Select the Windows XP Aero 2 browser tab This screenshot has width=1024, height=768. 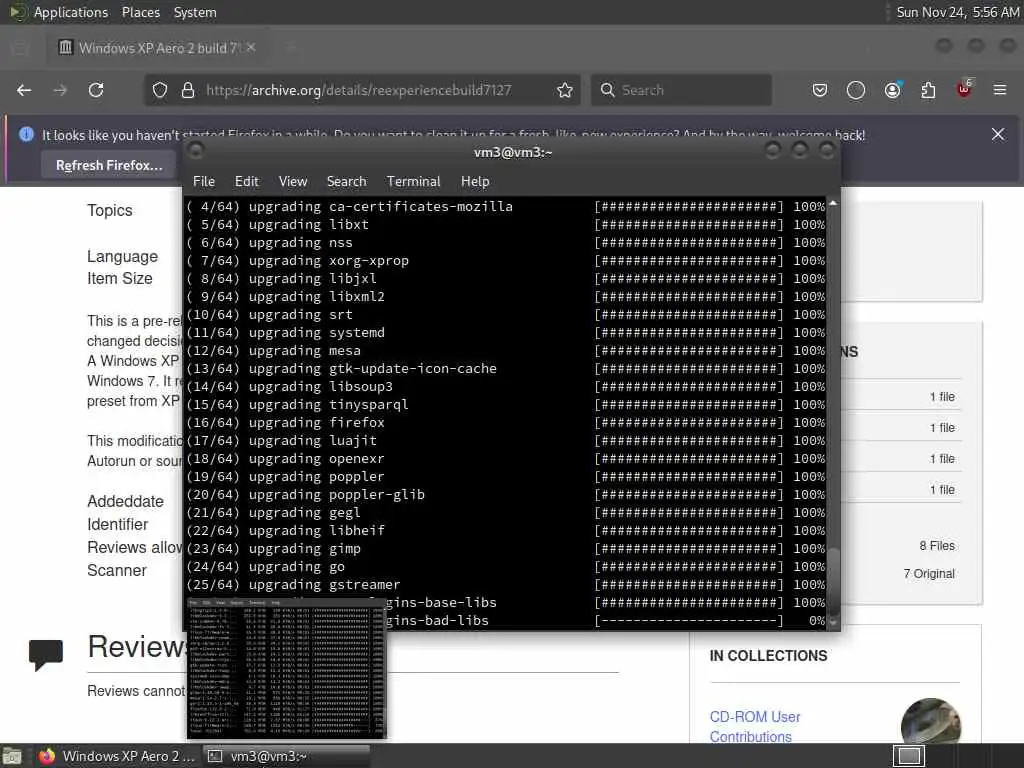click(x=155, y=48)
